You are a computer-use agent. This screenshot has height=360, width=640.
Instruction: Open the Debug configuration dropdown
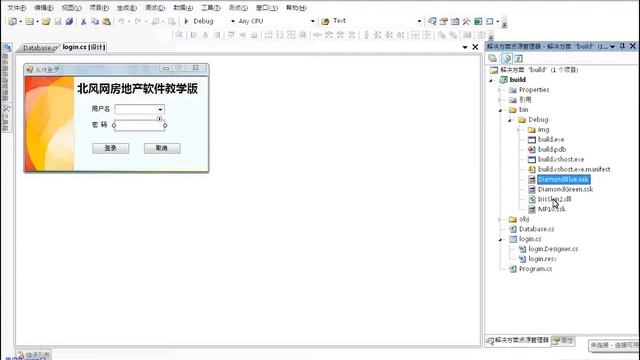click(233, 21)
